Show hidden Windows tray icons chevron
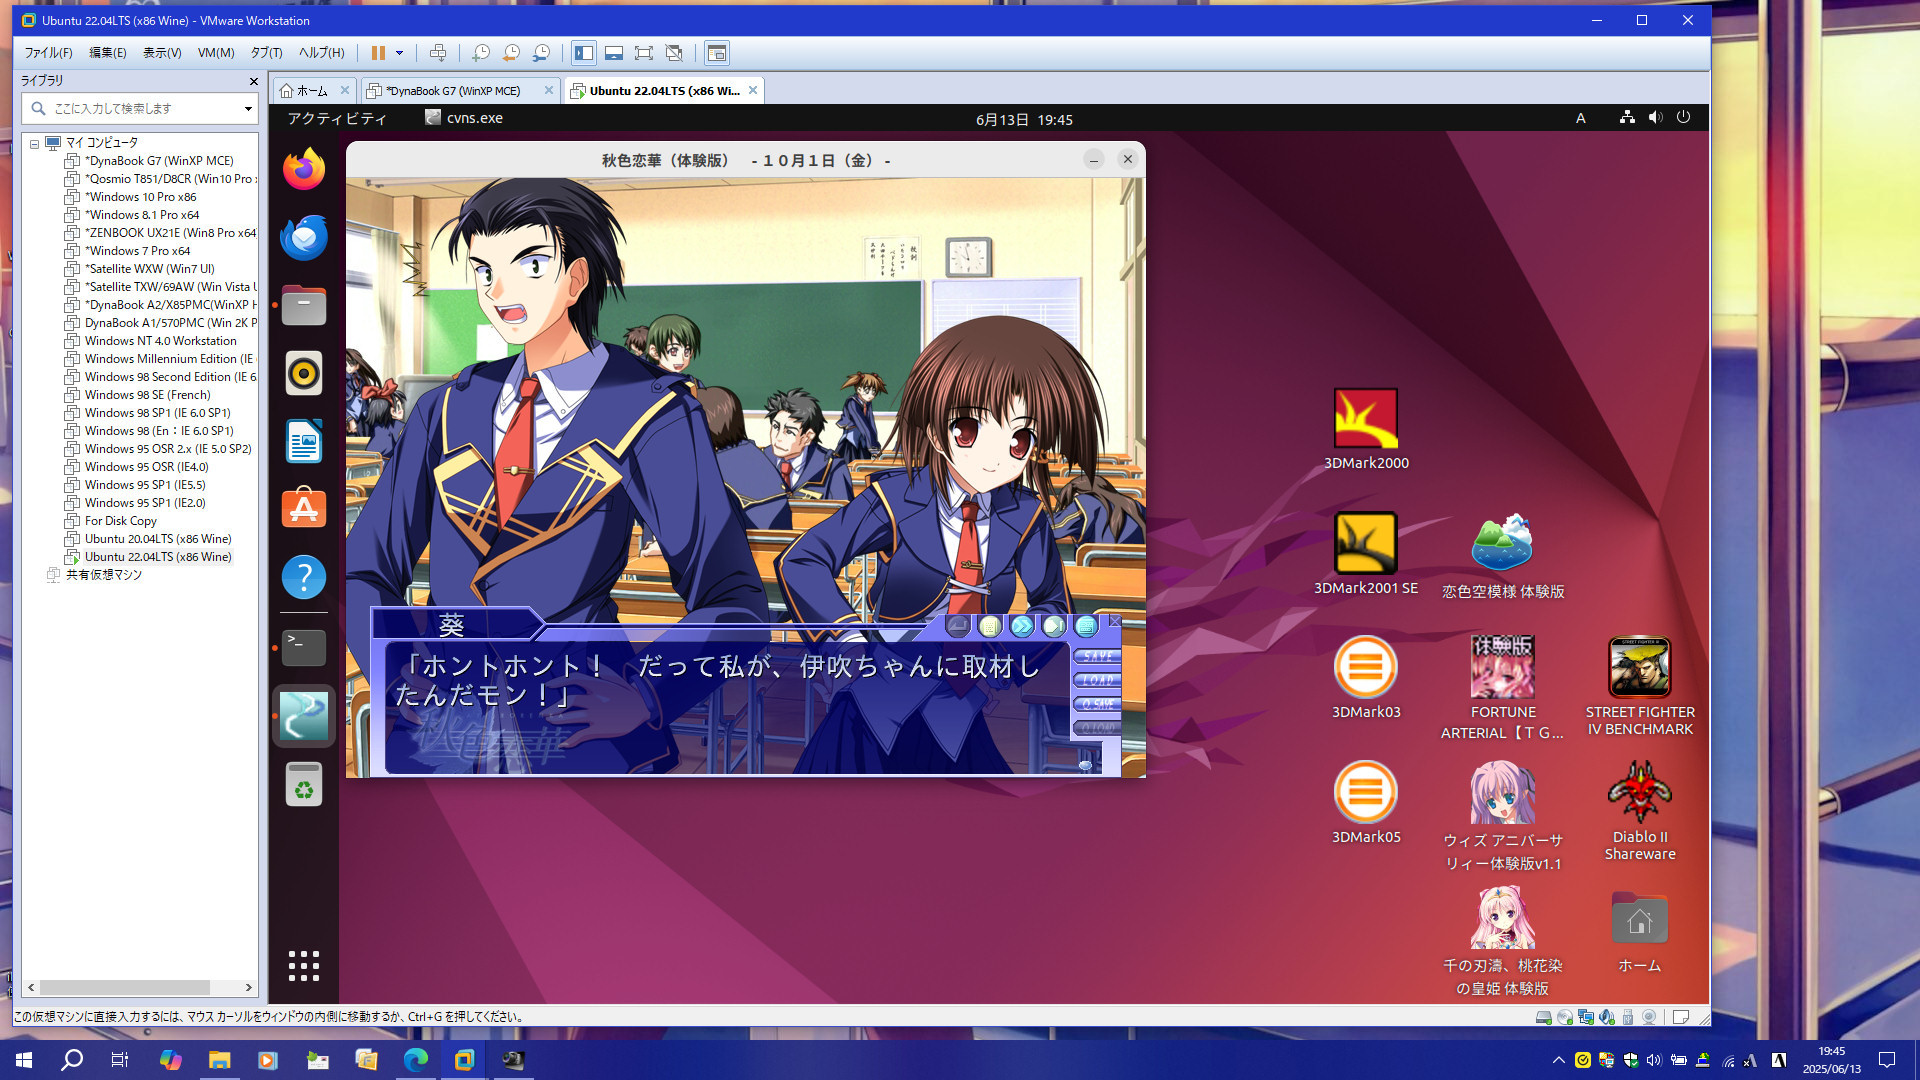Screen dimensions: 1920x1080 point(1558,1060)
